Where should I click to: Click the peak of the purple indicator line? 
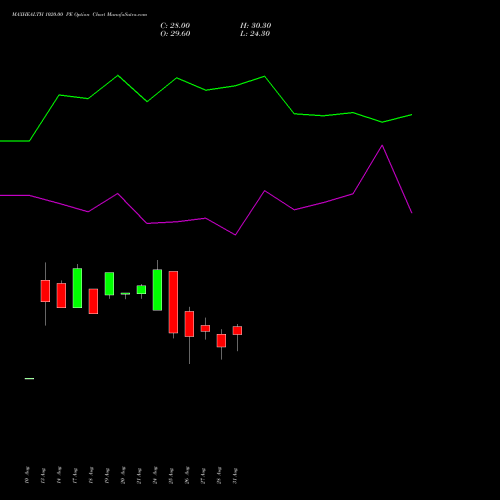pos(382,146)
